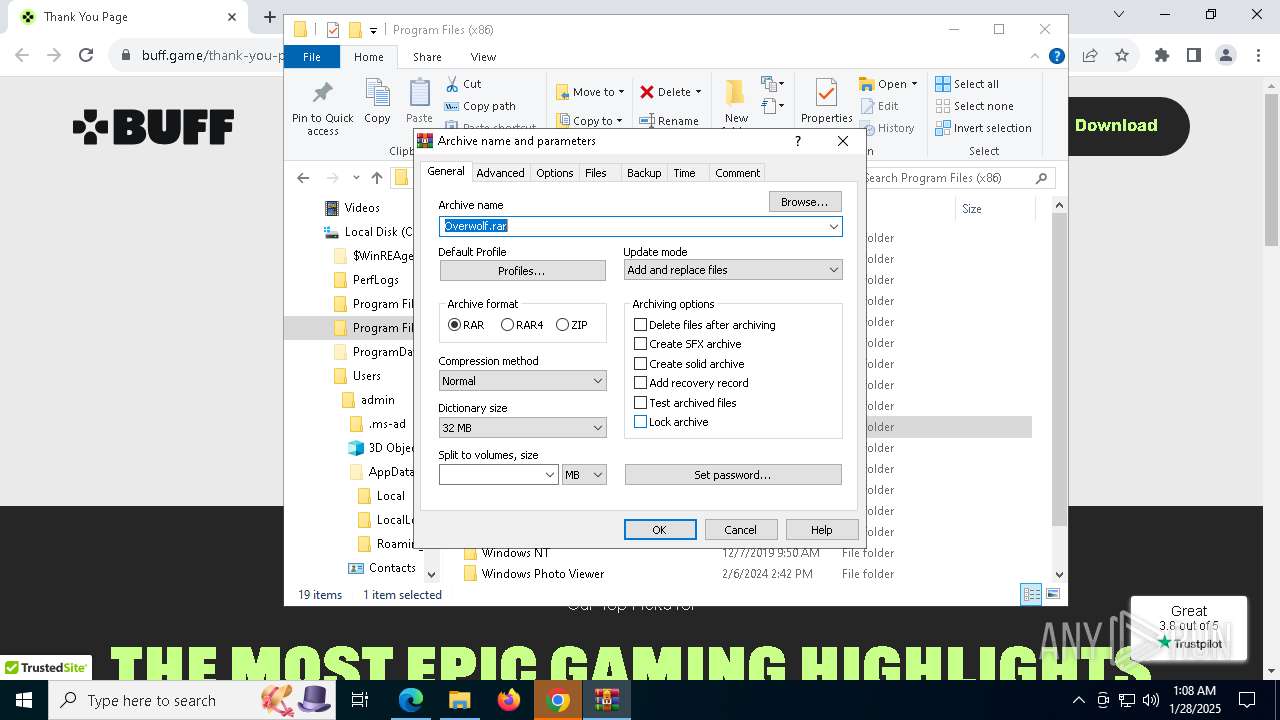This screenshot has width=1280, height=720.
Task: Open Update mode dropdown
Action: pos(833,270)
